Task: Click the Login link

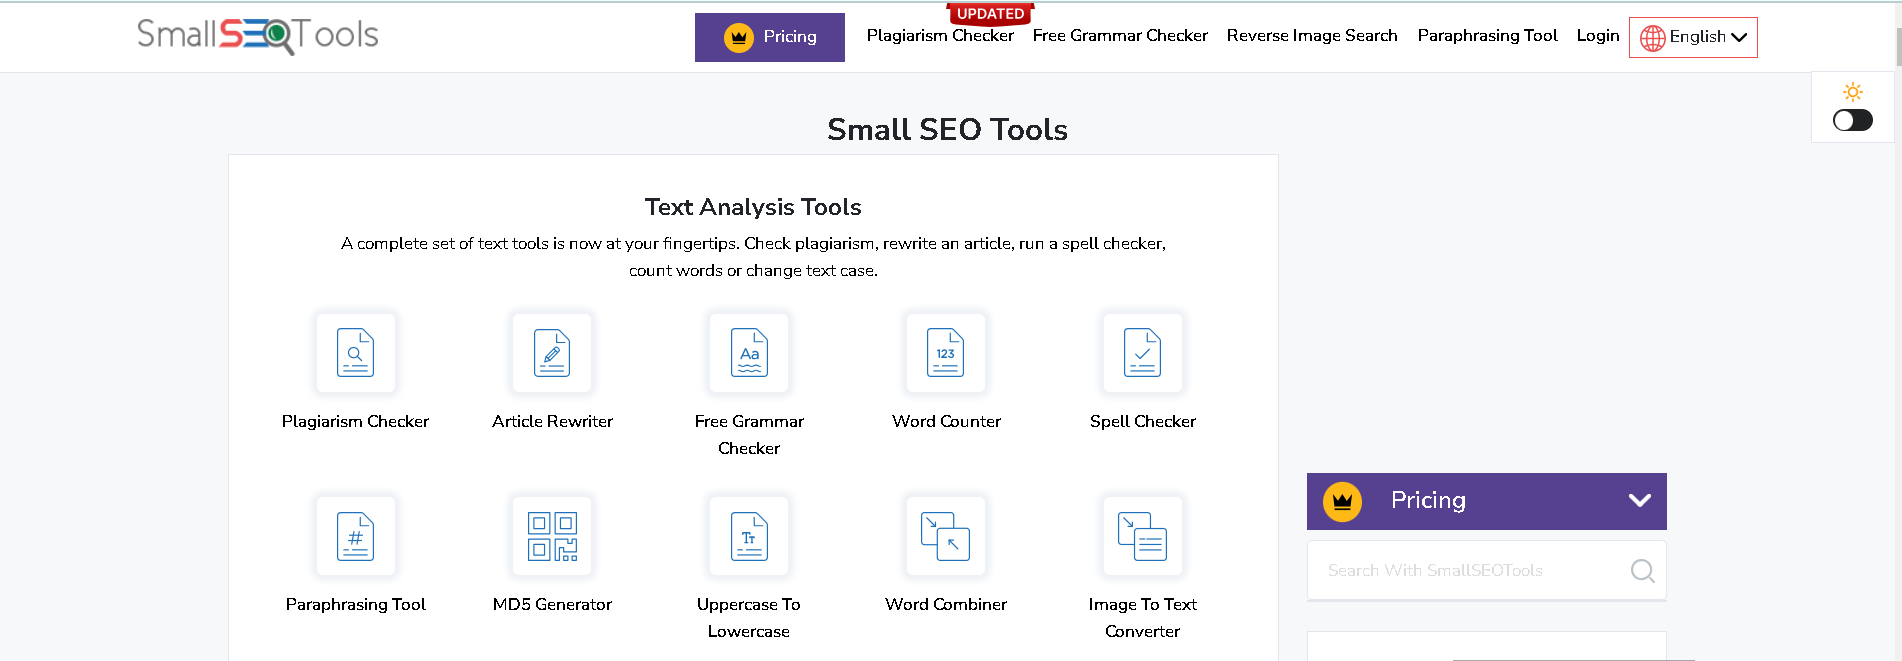Action: (1598, 36)
